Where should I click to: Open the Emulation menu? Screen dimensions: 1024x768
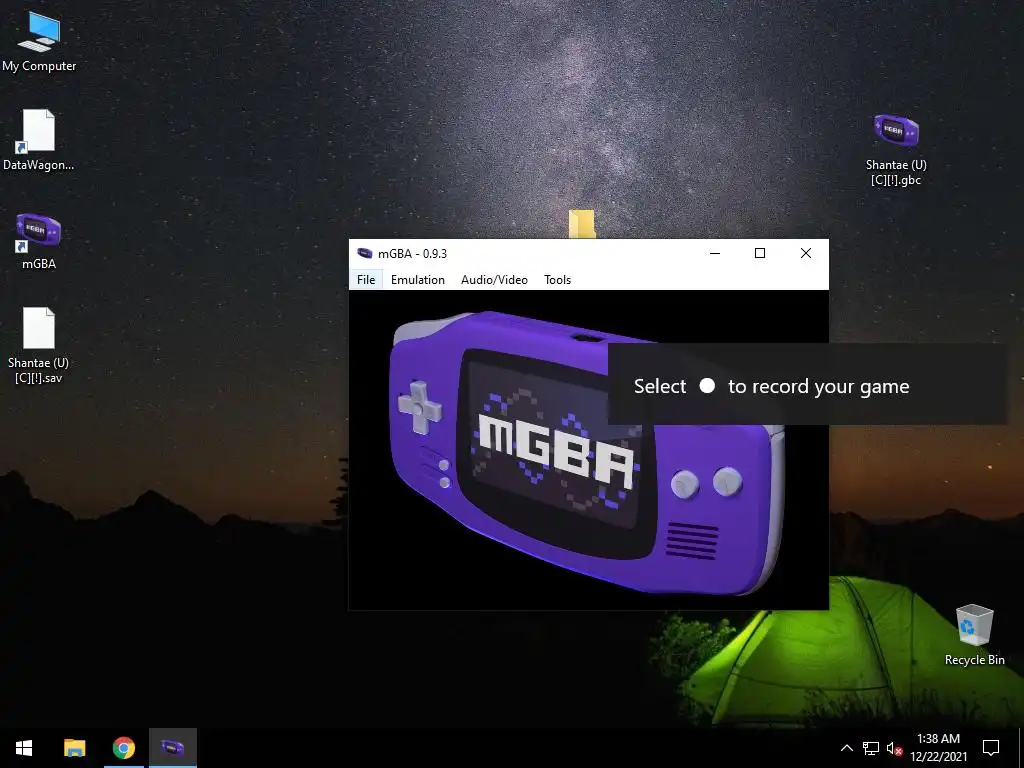click(x=417, y=280)
